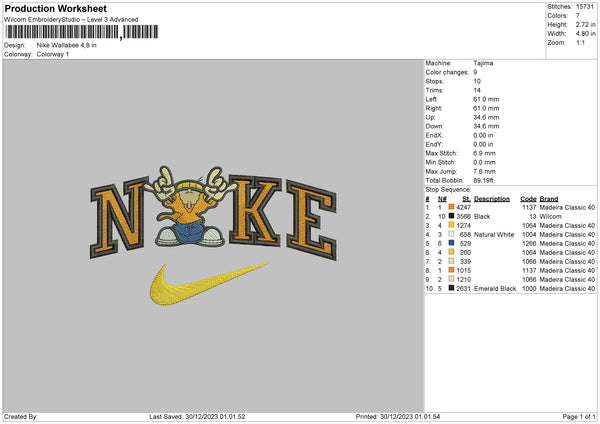Select the 'Stops:' label
The width and height of the screenshot is (600, 424).
click(x=435, y=81)
